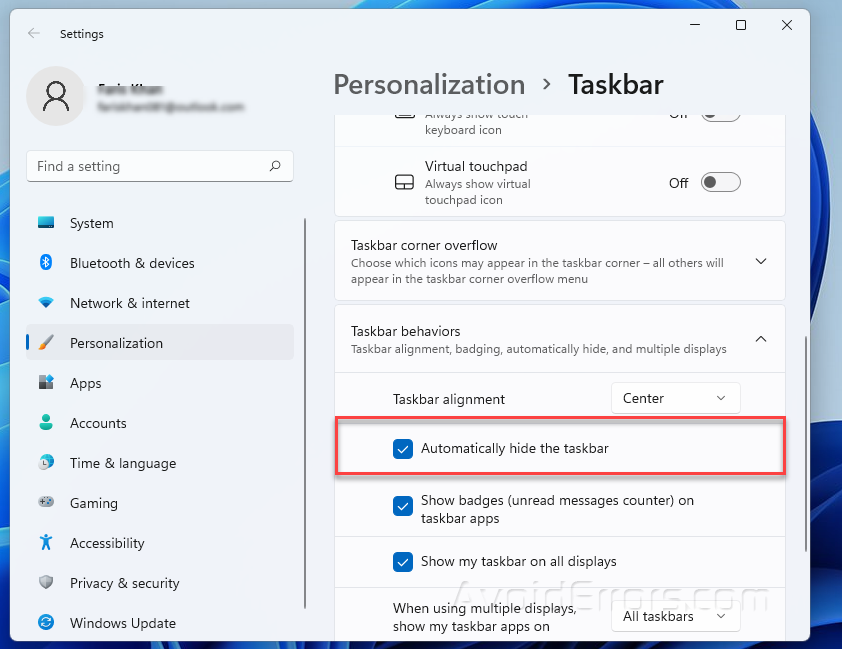The width and height of the screenshot is (842, 649).
Task: Toggle the Virtual touchpad switch
Action: 720,182
